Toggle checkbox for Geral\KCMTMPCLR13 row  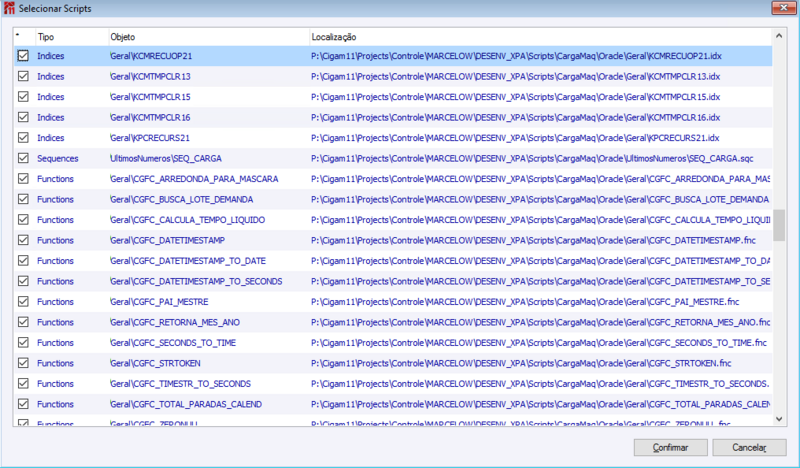coord(23,76)
